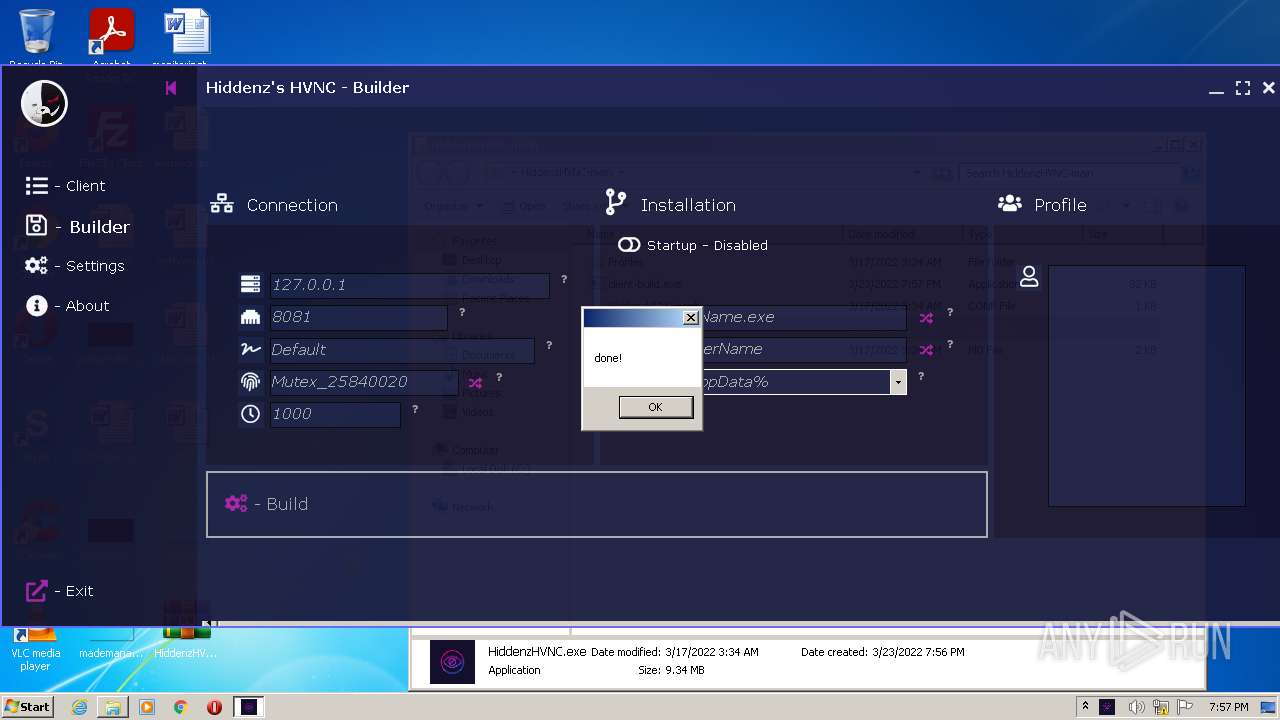This screenshot has height=720, width=1280.
Task: Edit the Mutex_25840020 field
Action: (x=364, y=381)
